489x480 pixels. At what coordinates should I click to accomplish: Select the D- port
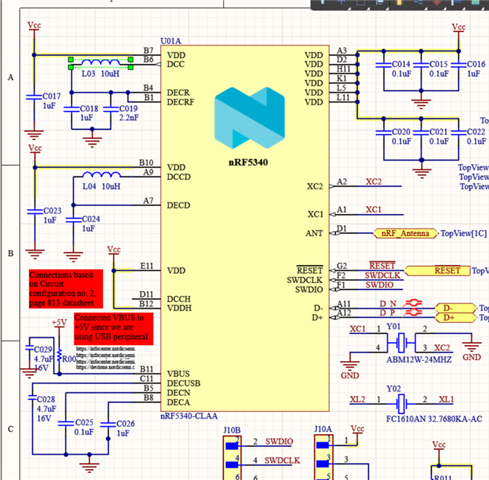pyautogui.click(x=456, y=308)
